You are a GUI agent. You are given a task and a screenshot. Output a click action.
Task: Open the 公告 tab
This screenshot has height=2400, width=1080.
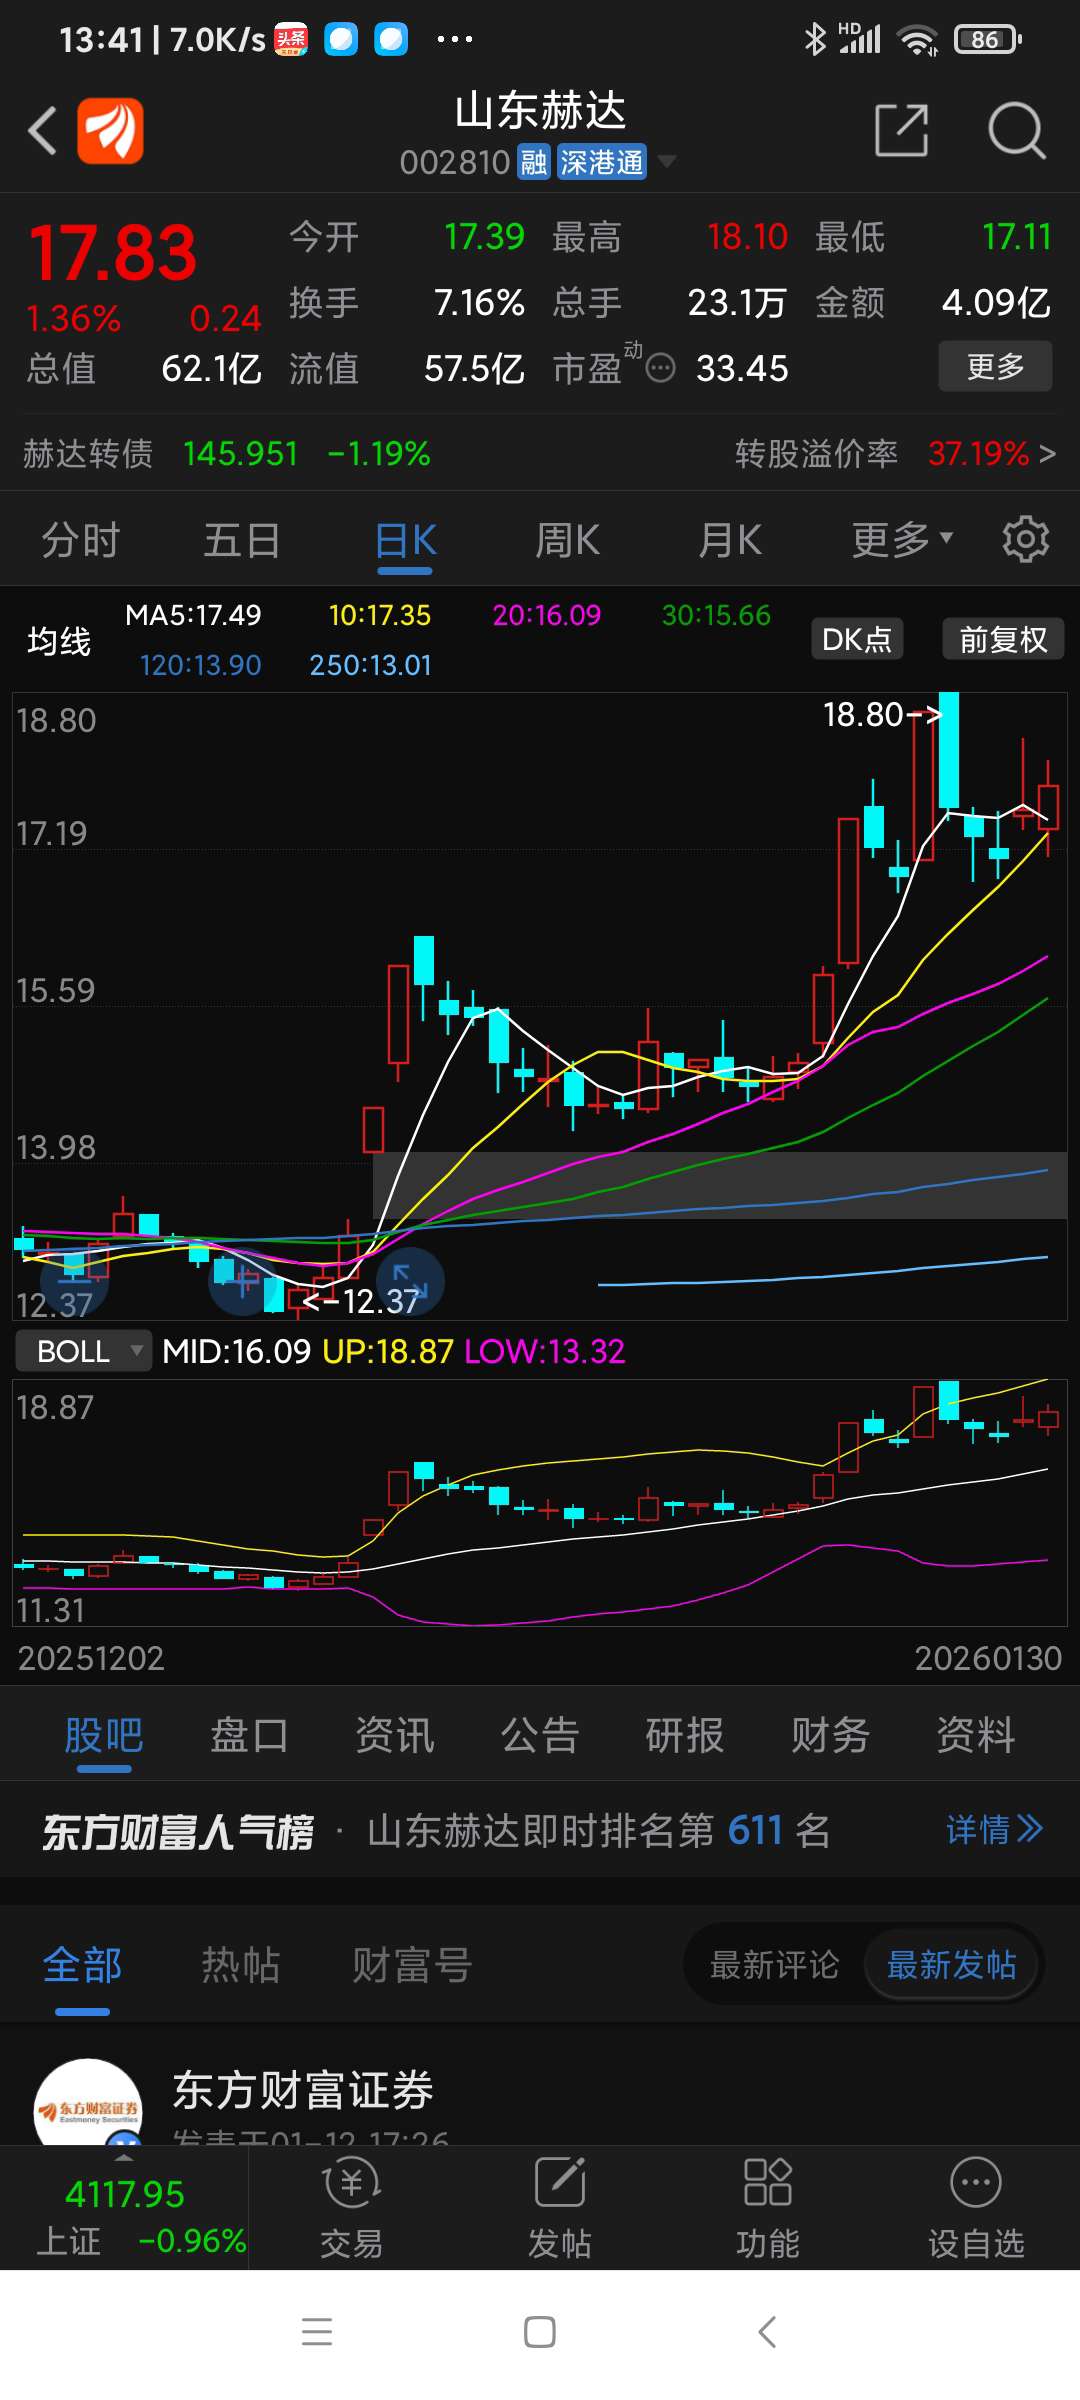pyautogui.click(x=540, y=1735)
